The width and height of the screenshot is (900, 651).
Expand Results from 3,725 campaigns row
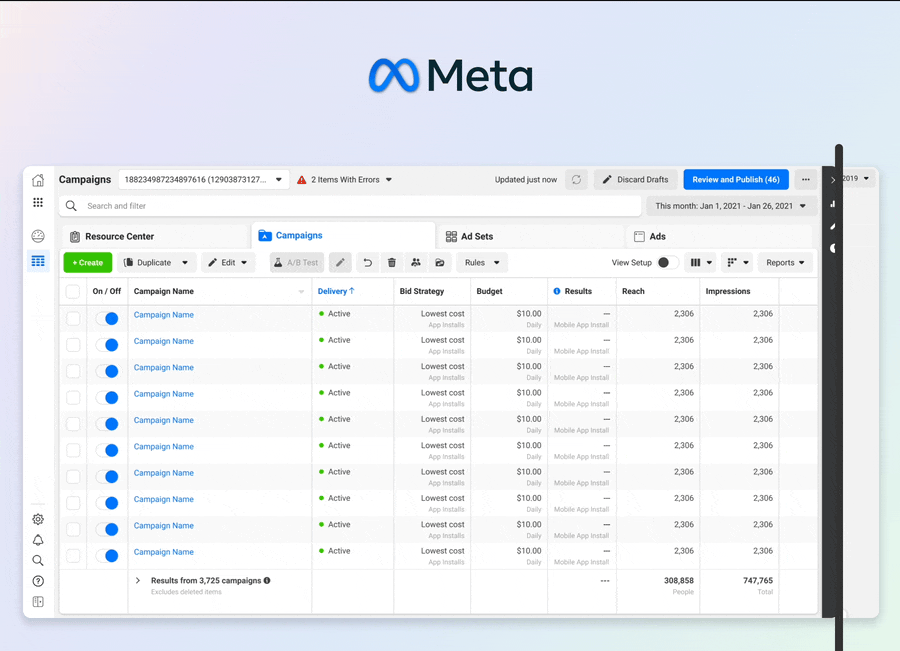click(x=138, y=580)
